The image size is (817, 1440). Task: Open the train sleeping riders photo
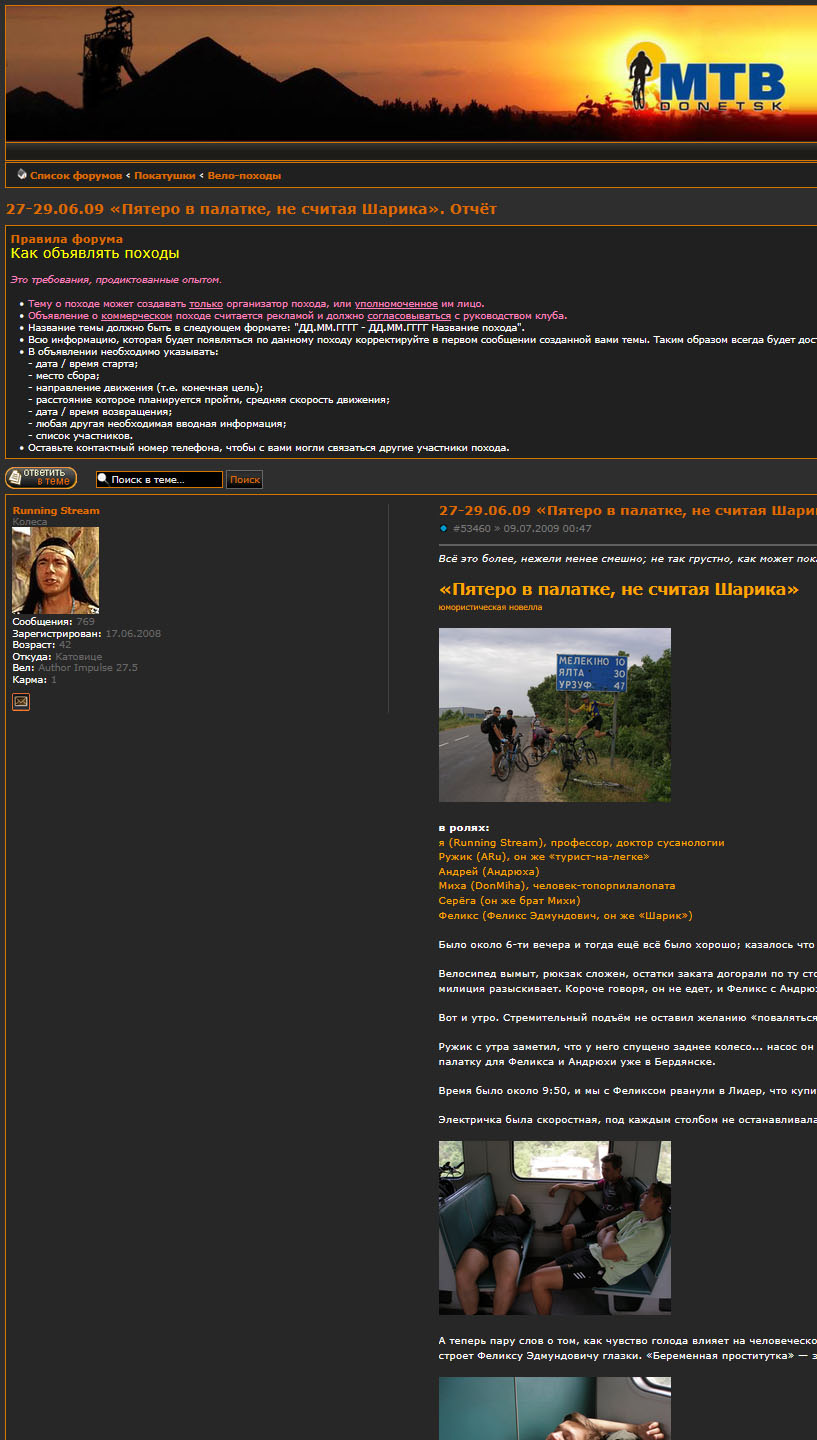coord(555,1228)
